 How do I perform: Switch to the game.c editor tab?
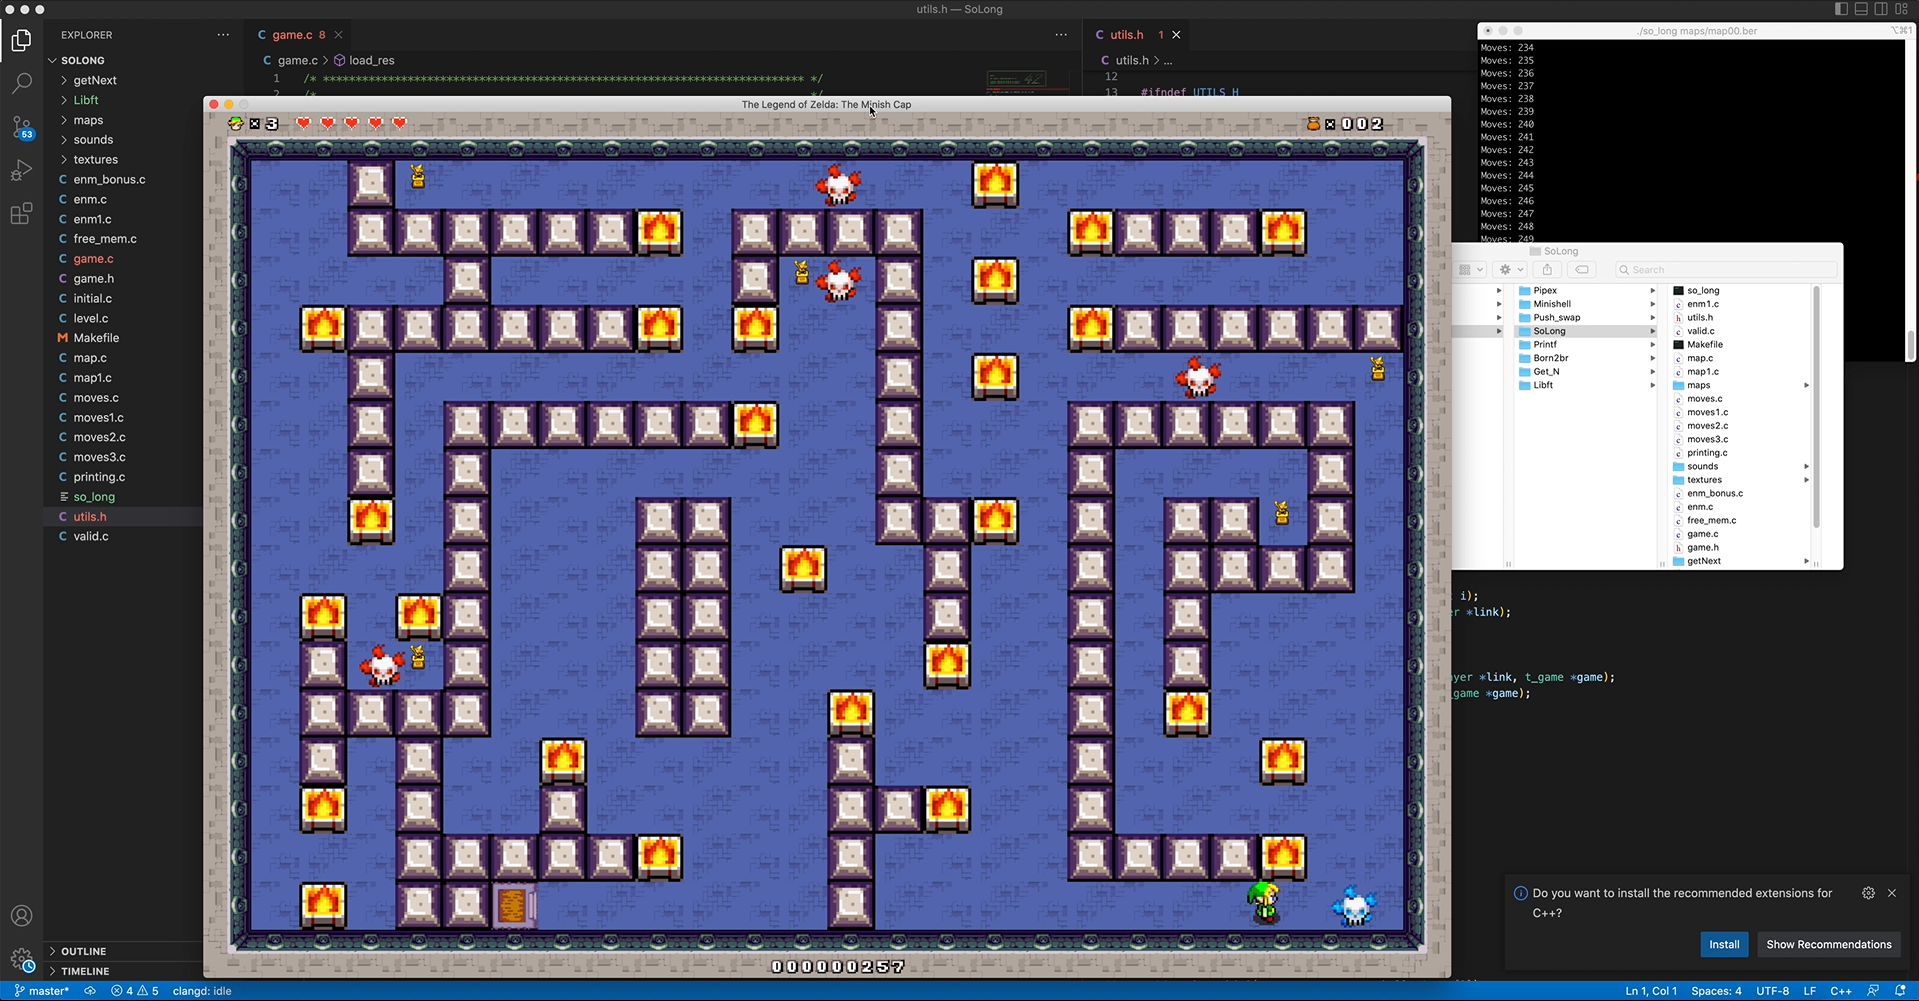click(x=293, y=35)
